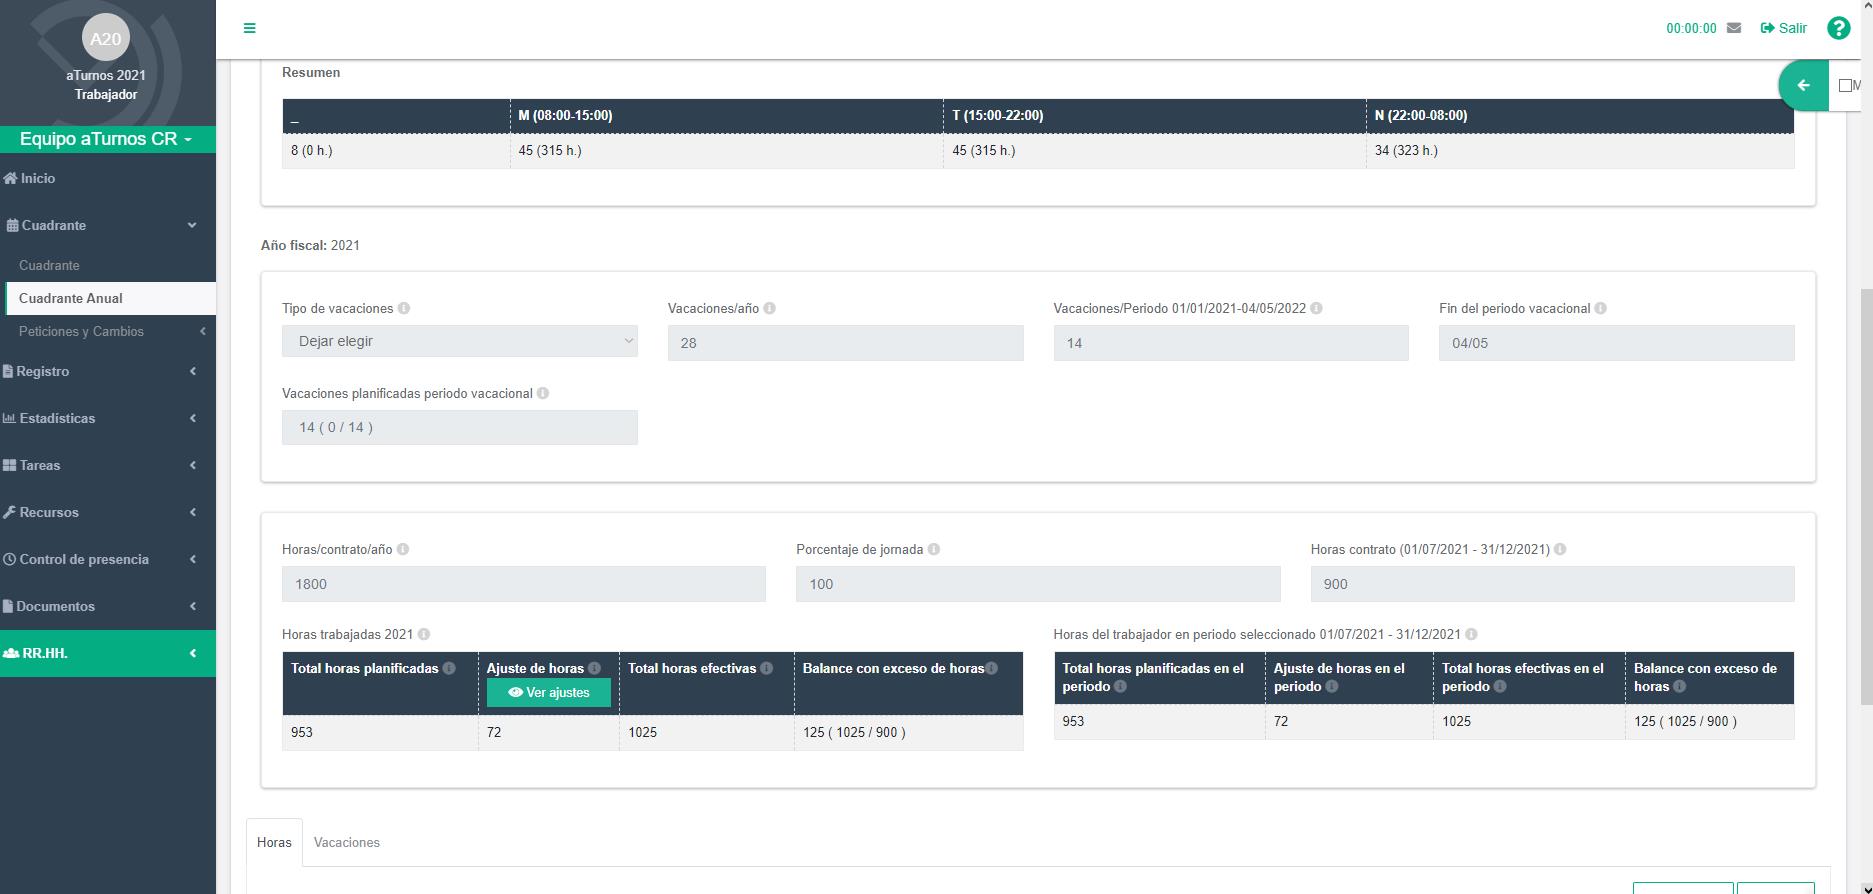Open the mail envelope icon
1873x894 pixels.
coord(1734,28)
